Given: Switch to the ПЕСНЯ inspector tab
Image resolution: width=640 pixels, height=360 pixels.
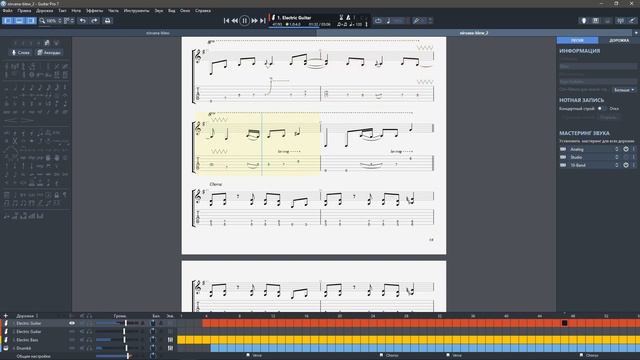Looking at the screenshot, I should point(577,40).
